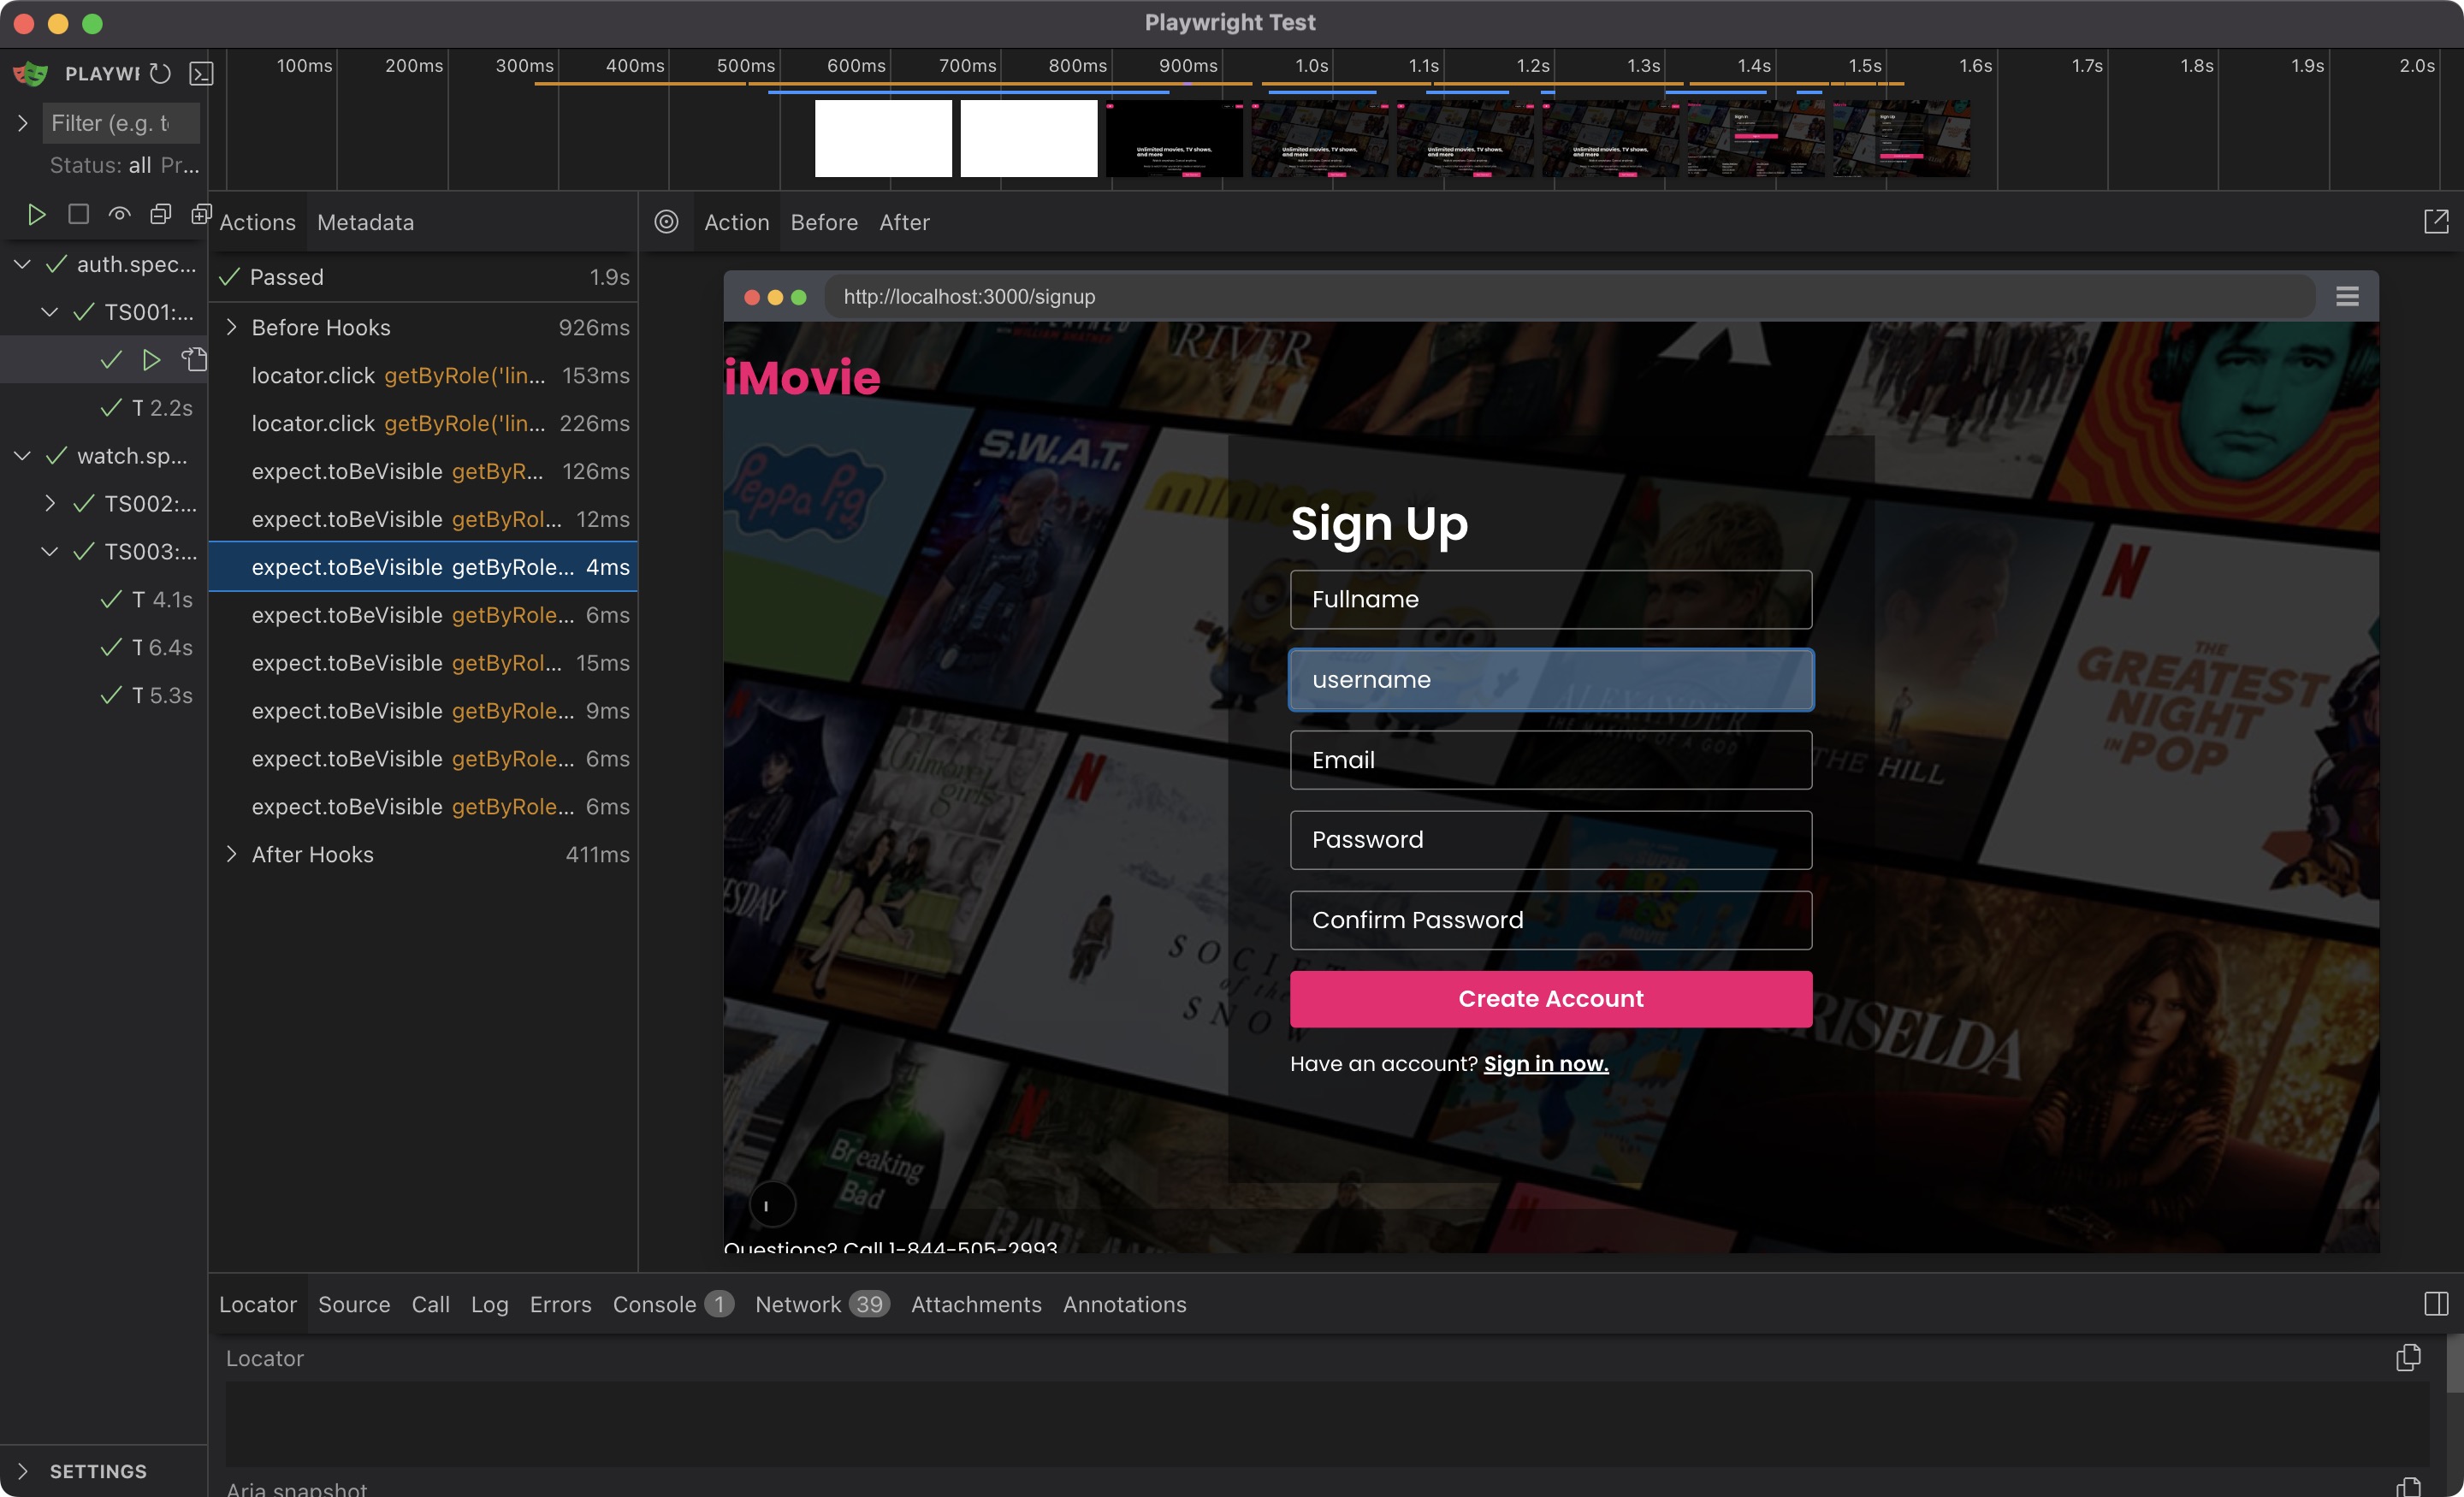This screenshot has width=2464, height=1497.
Task: Select the expect.toBeVisible 12ms action
Action: click(422, 519)
